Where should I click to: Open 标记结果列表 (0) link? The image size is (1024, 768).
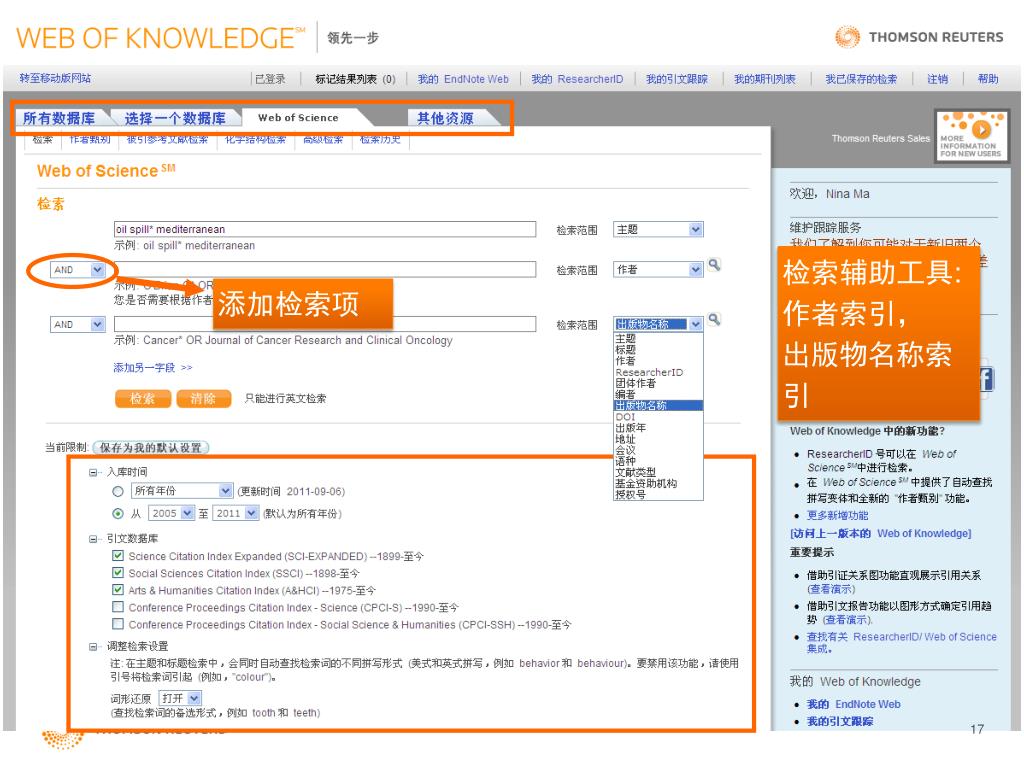click(355, 79)
